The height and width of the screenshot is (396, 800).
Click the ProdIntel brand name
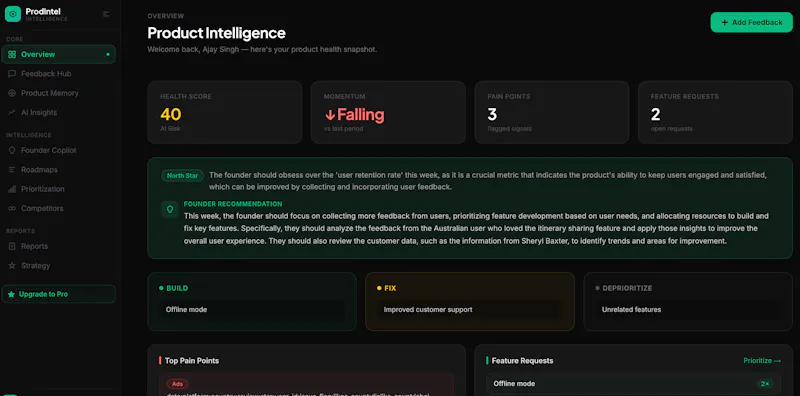tap(43, 11)
